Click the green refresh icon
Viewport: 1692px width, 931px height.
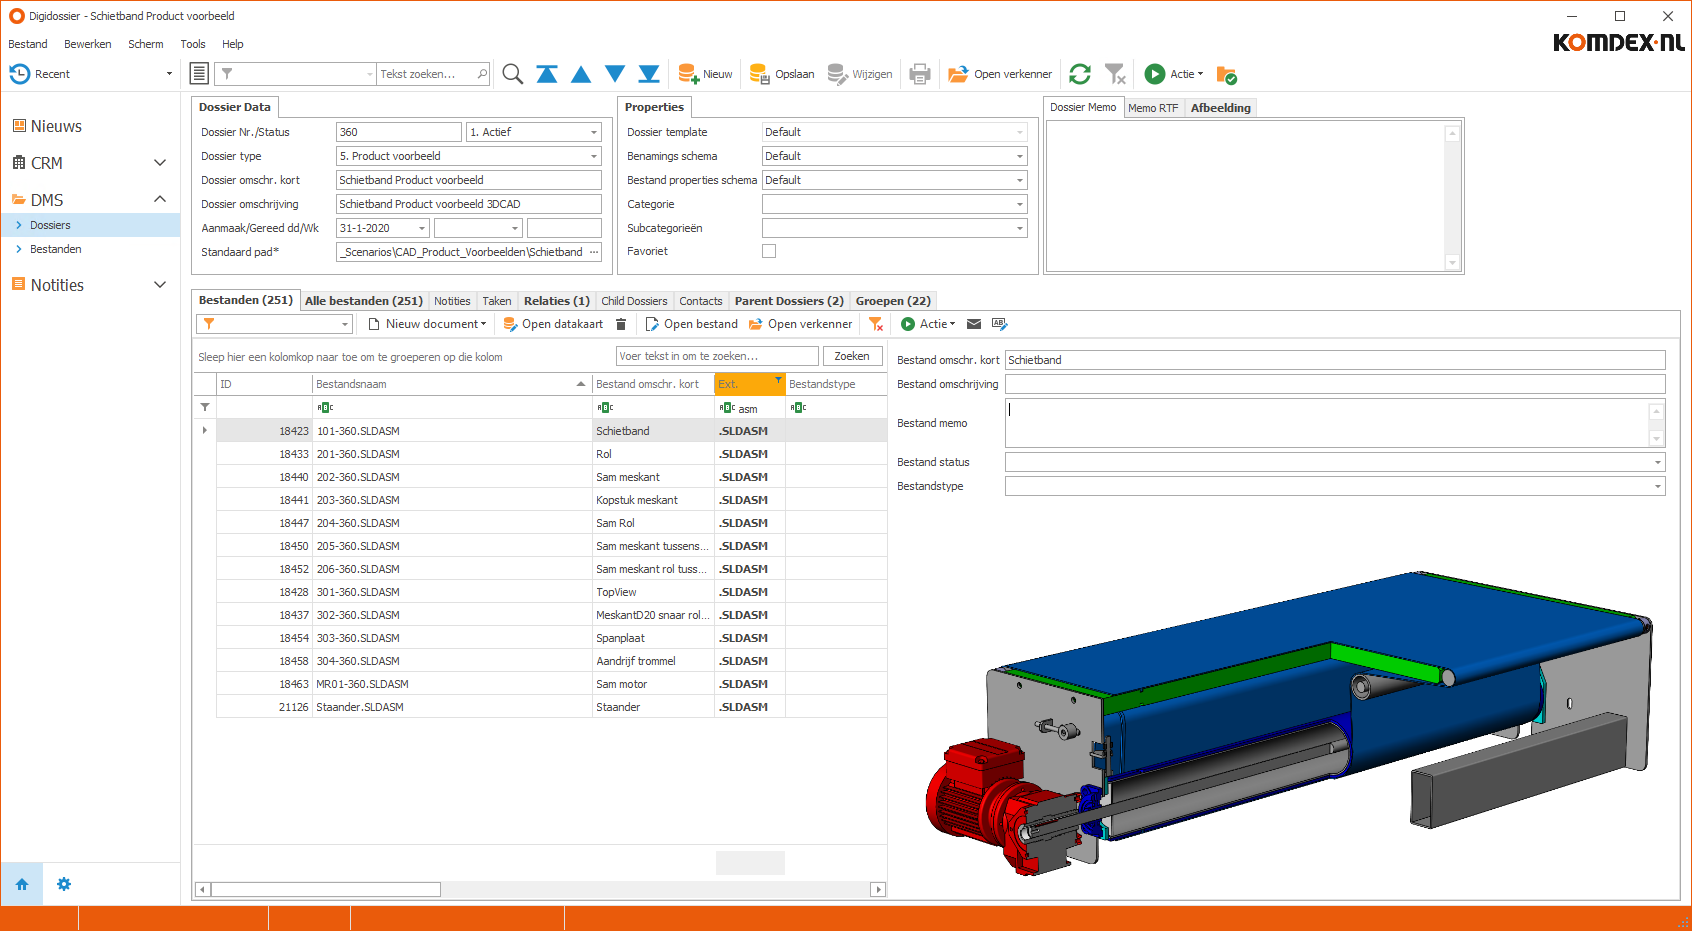[x=1080, y=74]
